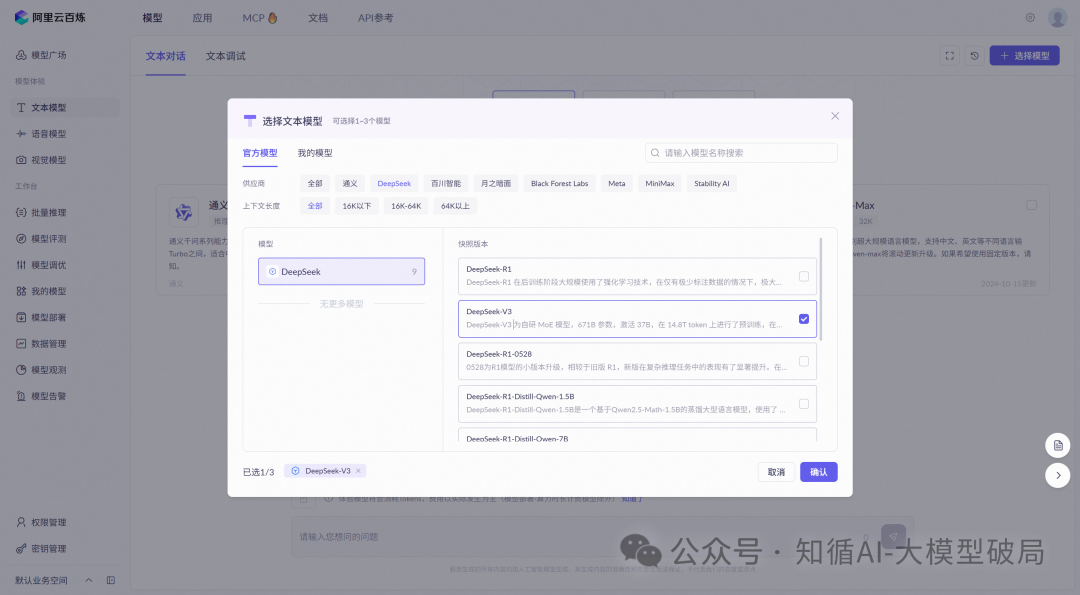The height and width of the screenshot is (595, 1080).
Task: Click the model name search field
Action: click(x=740, y=152)
